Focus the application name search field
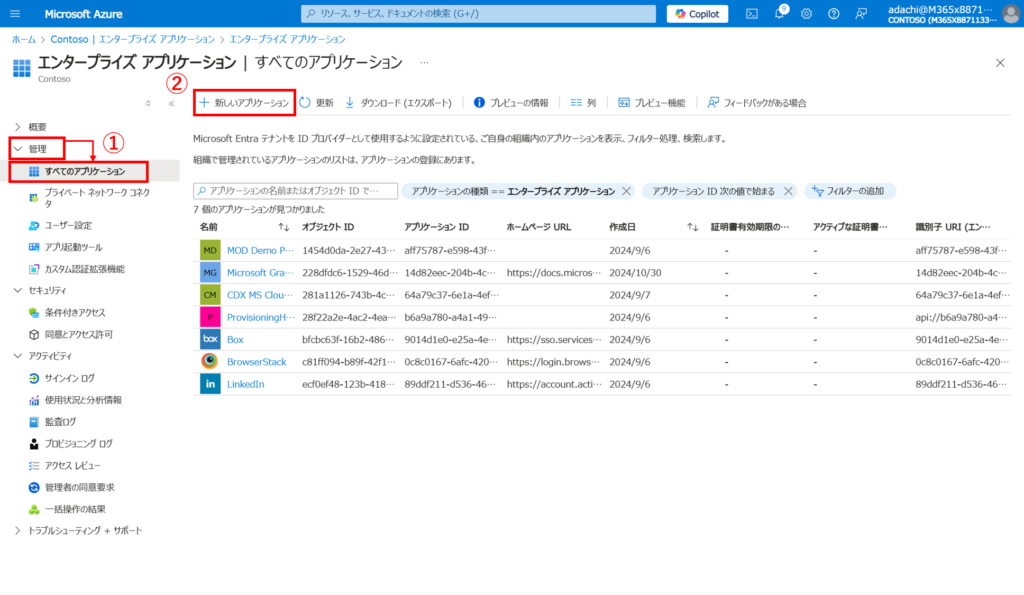The height and width of the screenshot is (595, 1024). point(295,191)
